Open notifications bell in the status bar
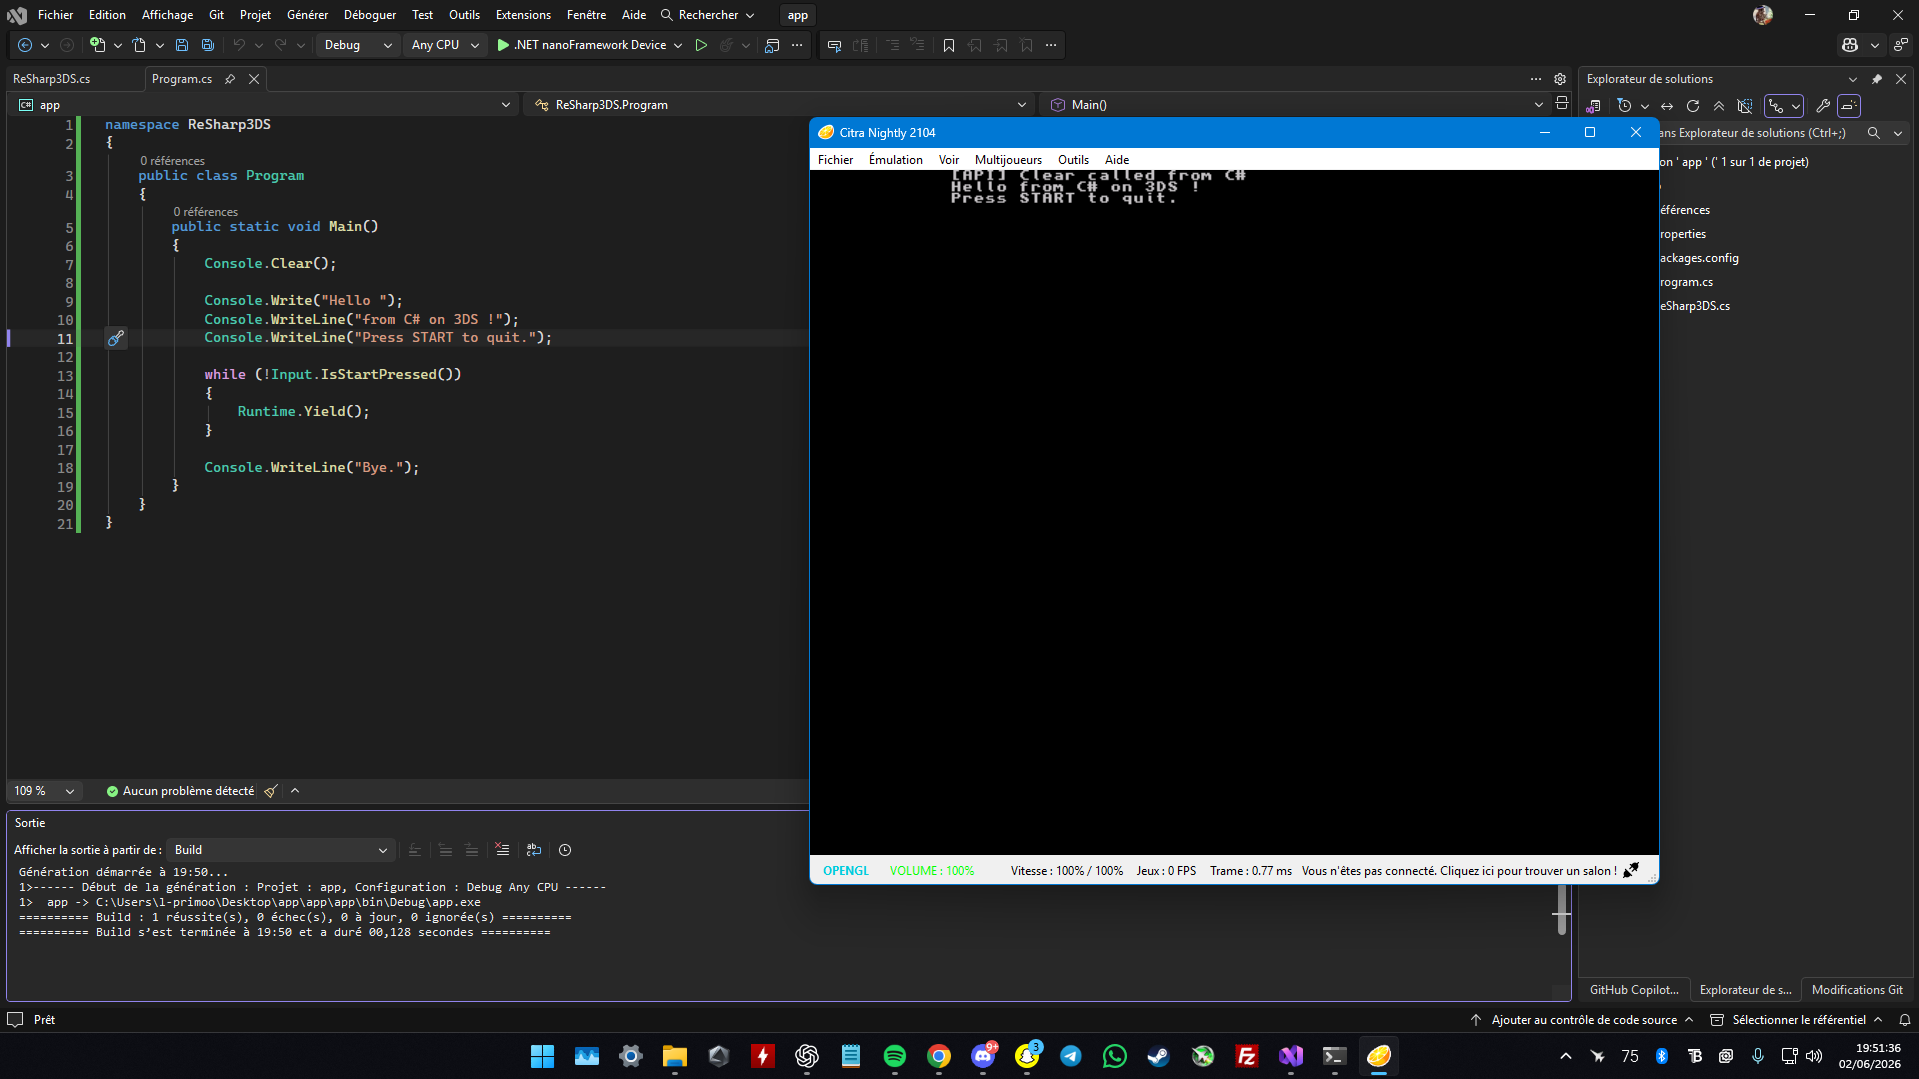The width and height of the screenshot is (1919, 1079). [1905, 1020]
